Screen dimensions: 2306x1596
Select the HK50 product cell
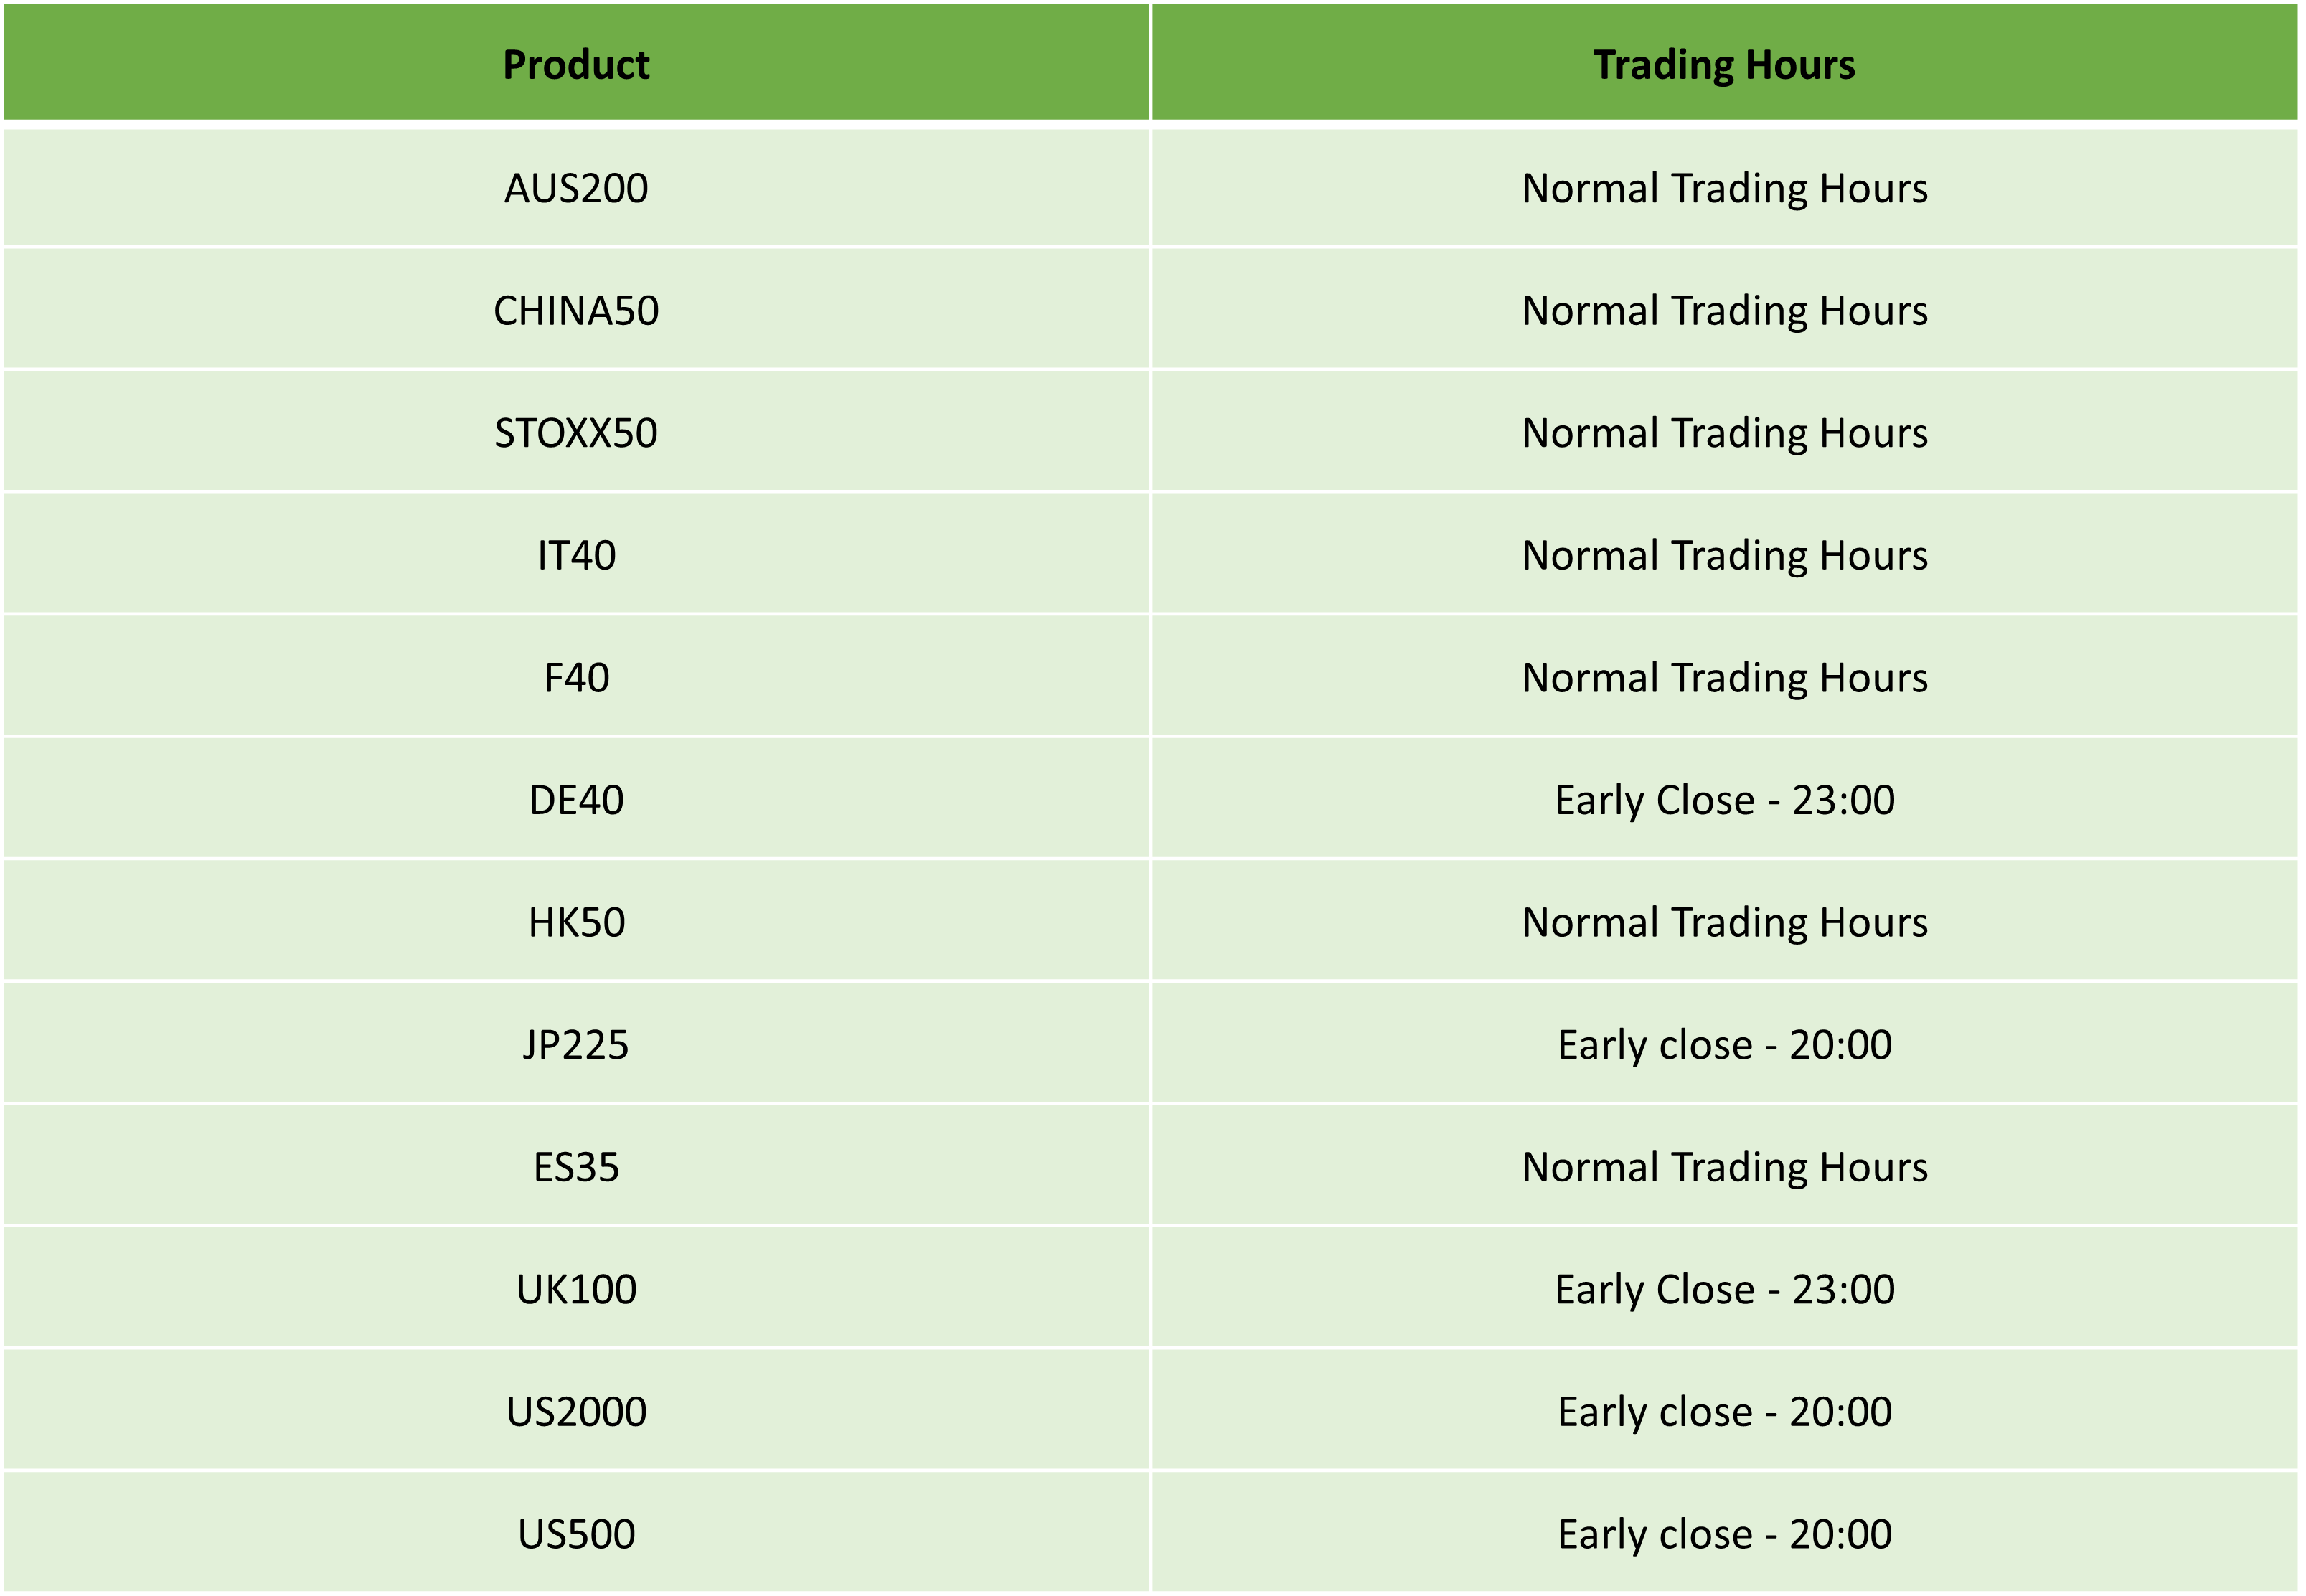pos(576,922)
